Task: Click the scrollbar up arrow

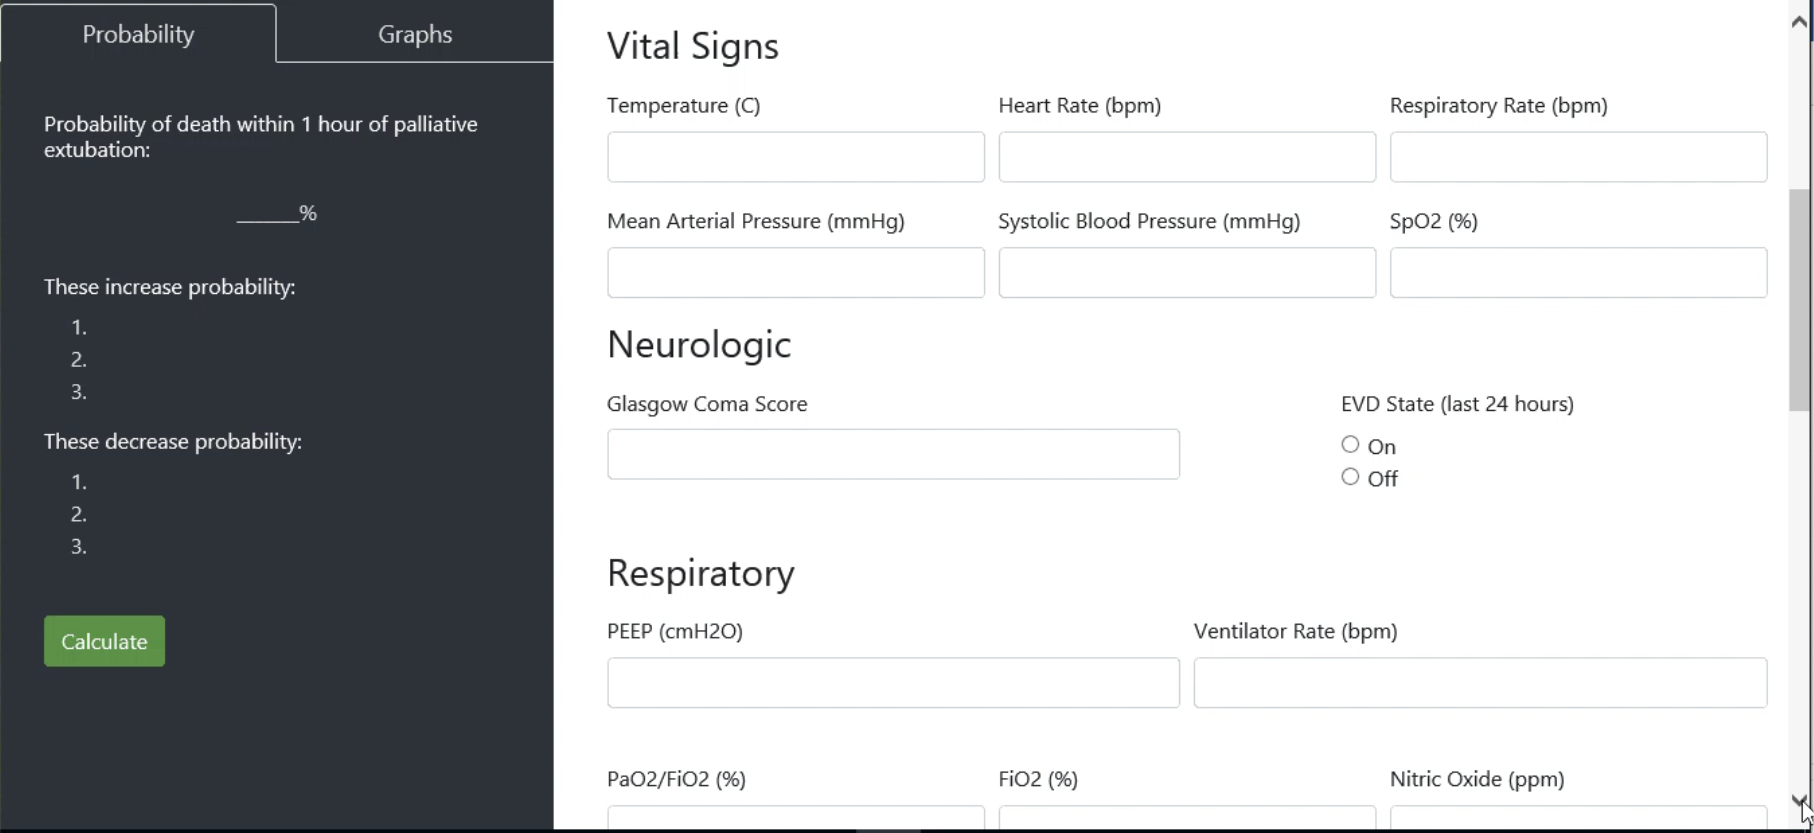Action: (x=1799, y=21)
